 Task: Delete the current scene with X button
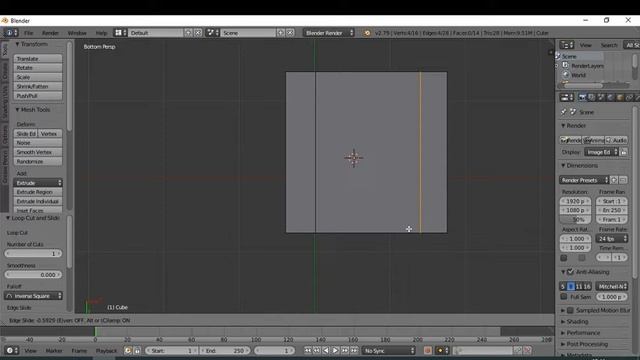pos(290,33)
